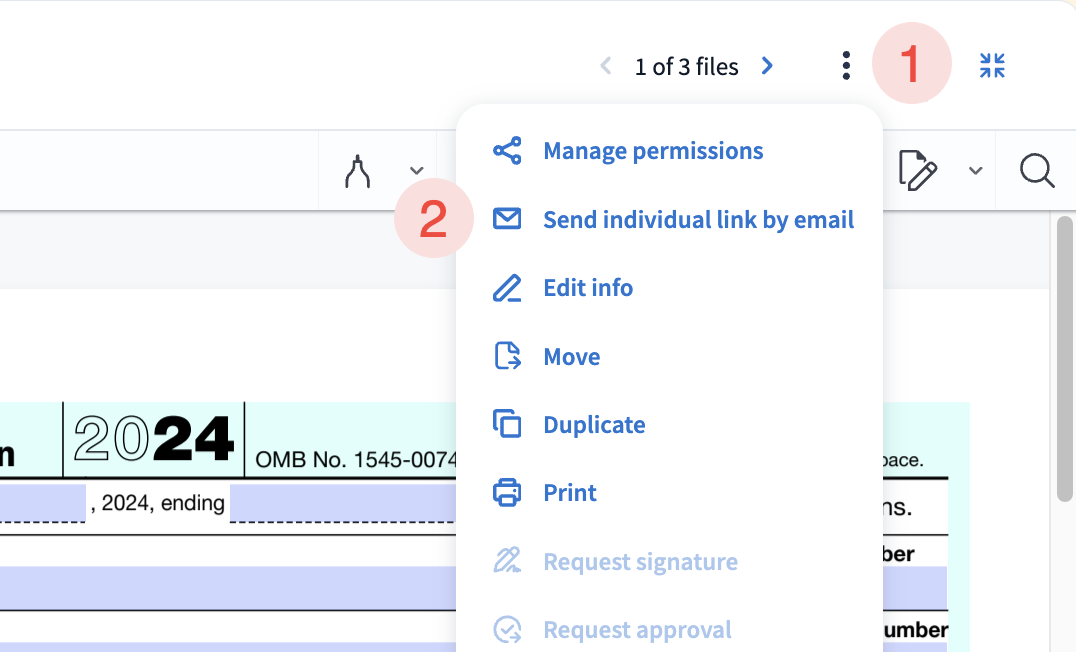
Task: Open the magnifier search tool
Action: click(1037, 171)
